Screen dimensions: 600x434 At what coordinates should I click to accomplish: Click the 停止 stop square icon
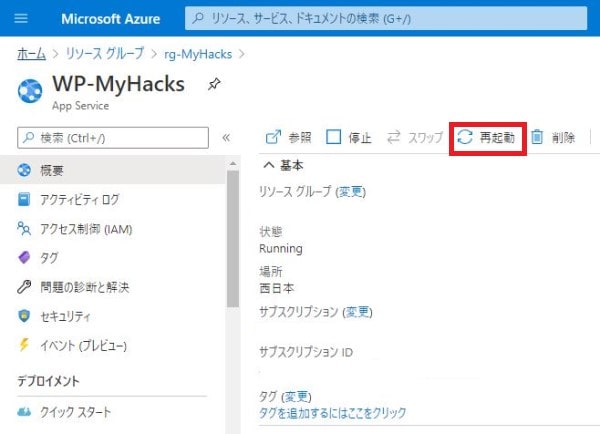(333, 137)
